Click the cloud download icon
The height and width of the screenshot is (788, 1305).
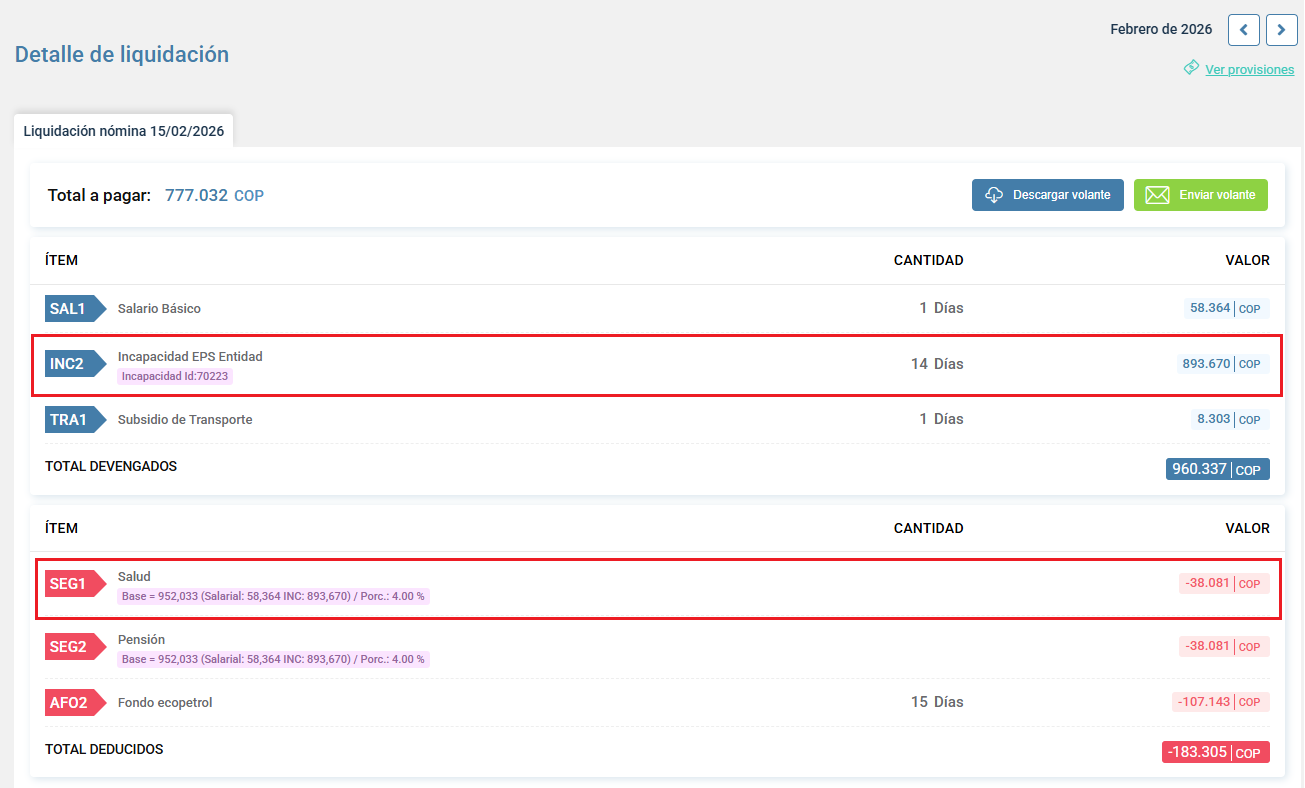pos(994,195)
